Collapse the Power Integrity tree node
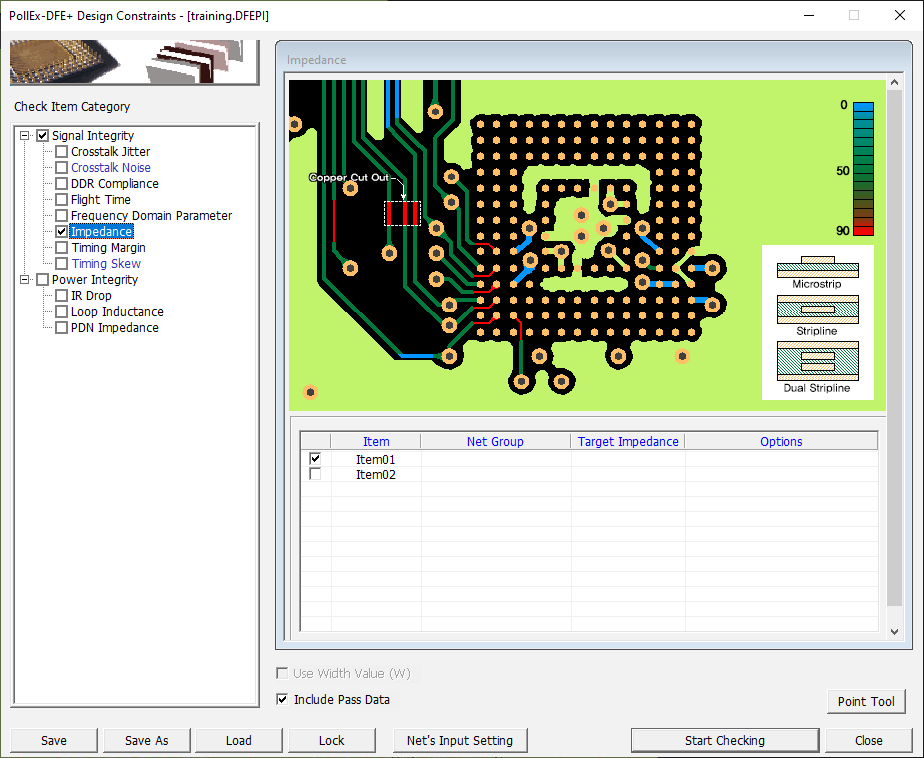This screenshot has width=924, height=758. (x=25, y=280)
